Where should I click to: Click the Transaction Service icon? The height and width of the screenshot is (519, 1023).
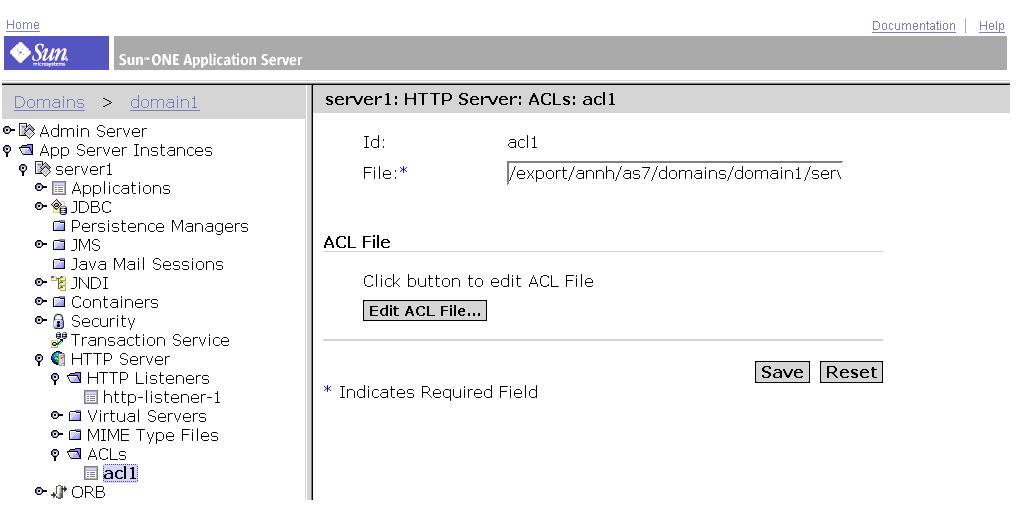59,339
